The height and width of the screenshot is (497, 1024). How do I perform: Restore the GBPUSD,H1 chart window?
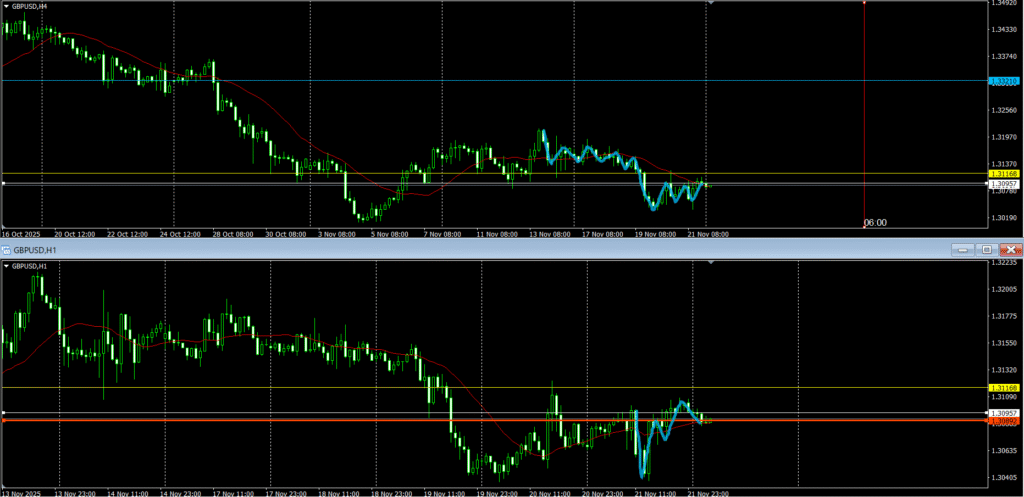[987, 248]
